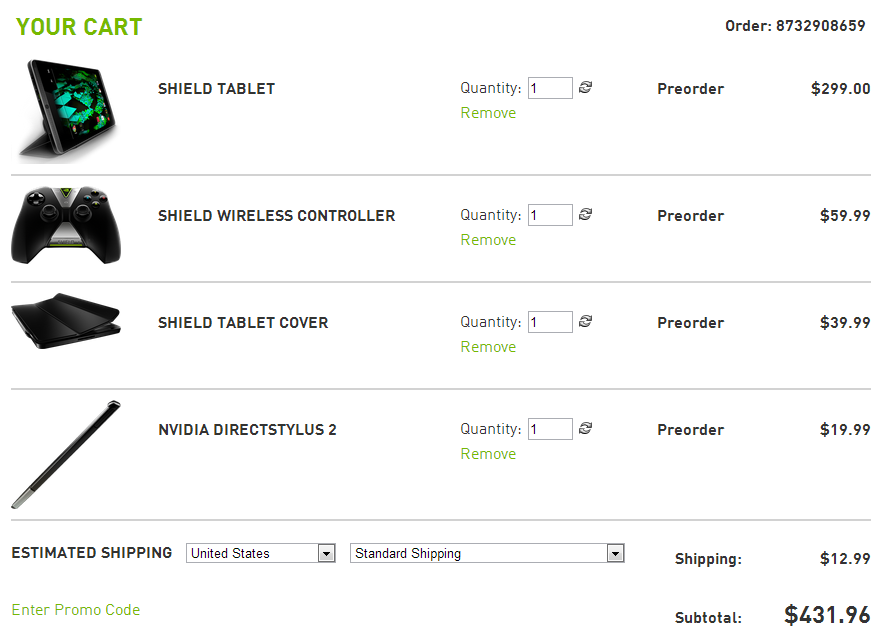Refresh quantity for SHIELD Wireless Controller

pos(585,214)
